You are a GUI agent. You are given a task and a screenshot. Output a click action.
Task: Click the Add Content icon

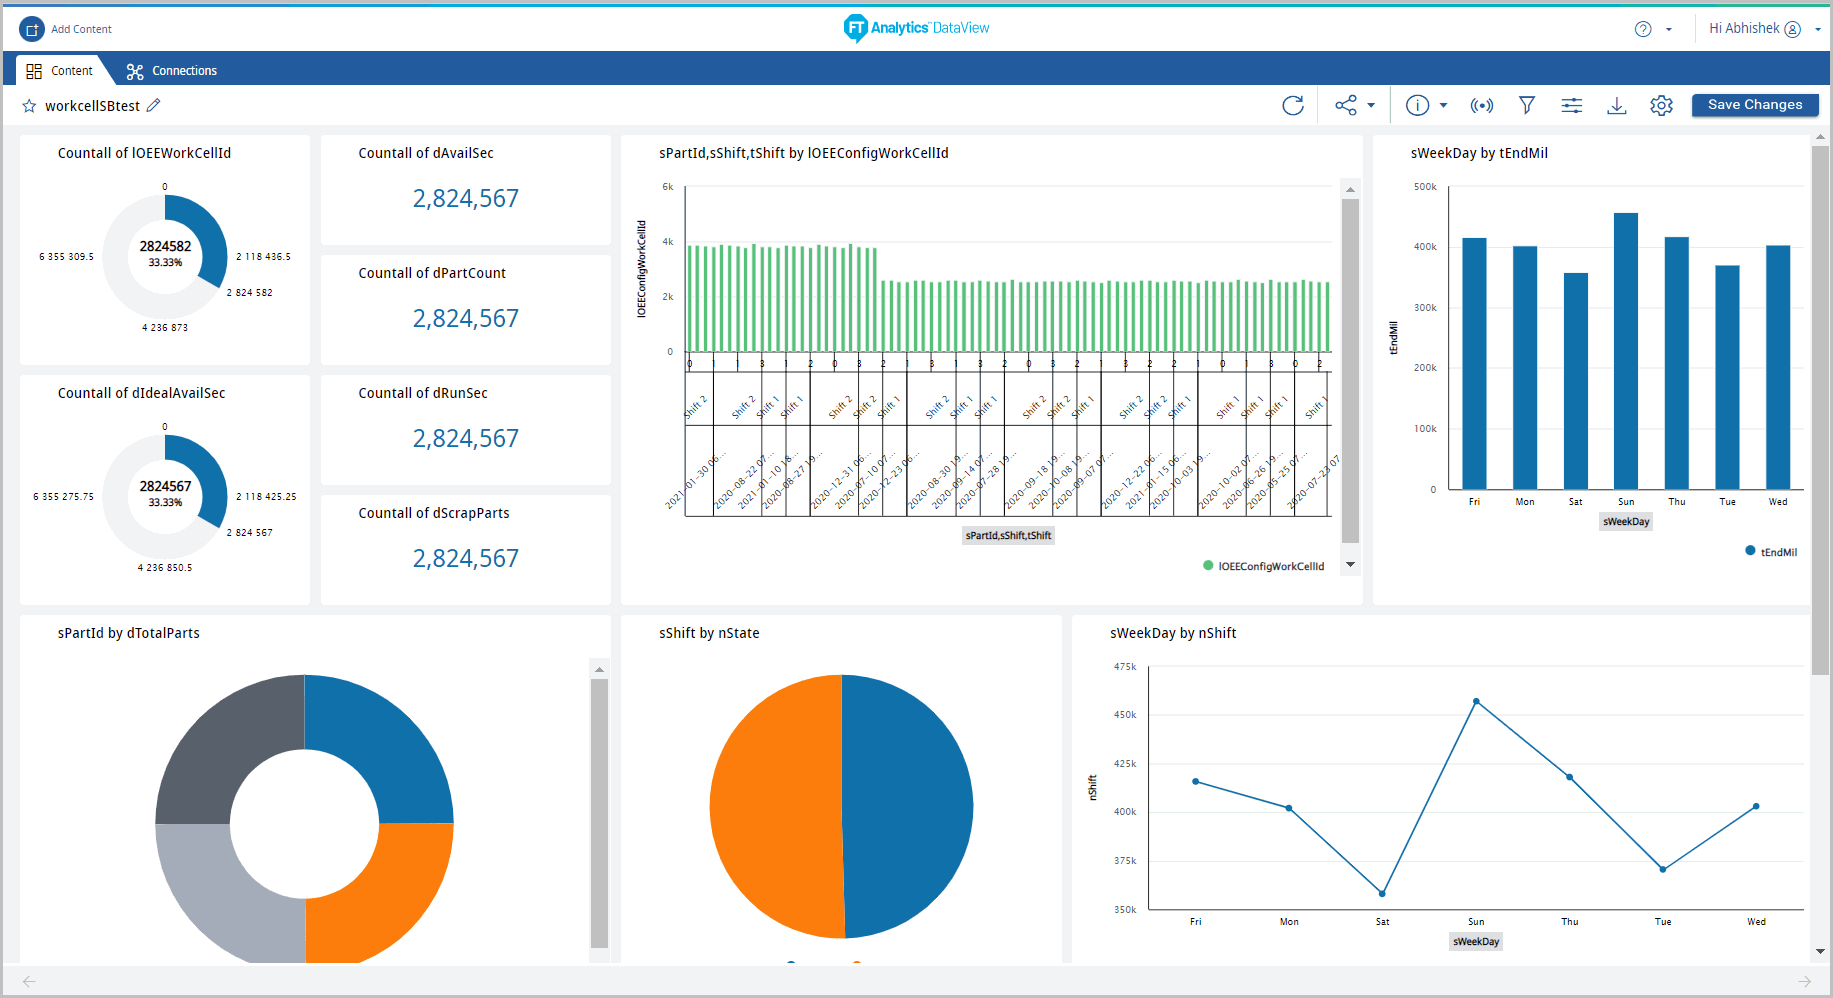pyautogui.click(x=33, y=29)
